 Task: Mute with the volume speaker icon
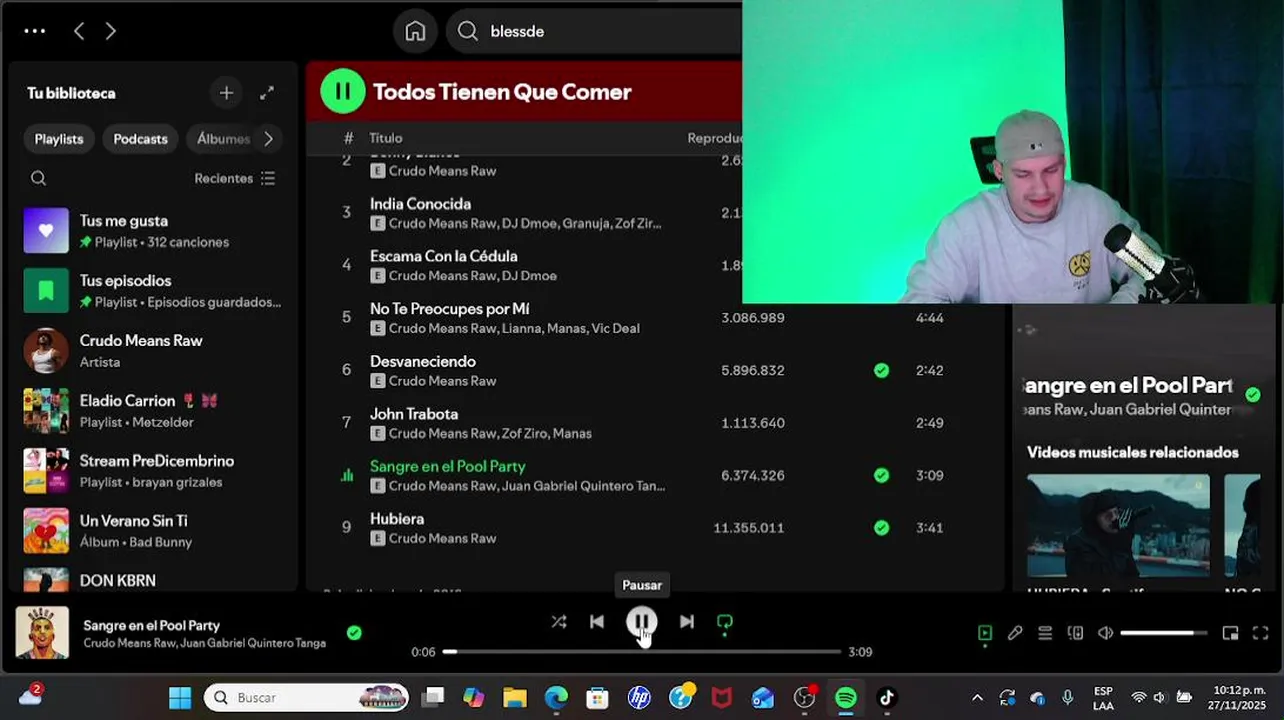[x=1105, y=633]
